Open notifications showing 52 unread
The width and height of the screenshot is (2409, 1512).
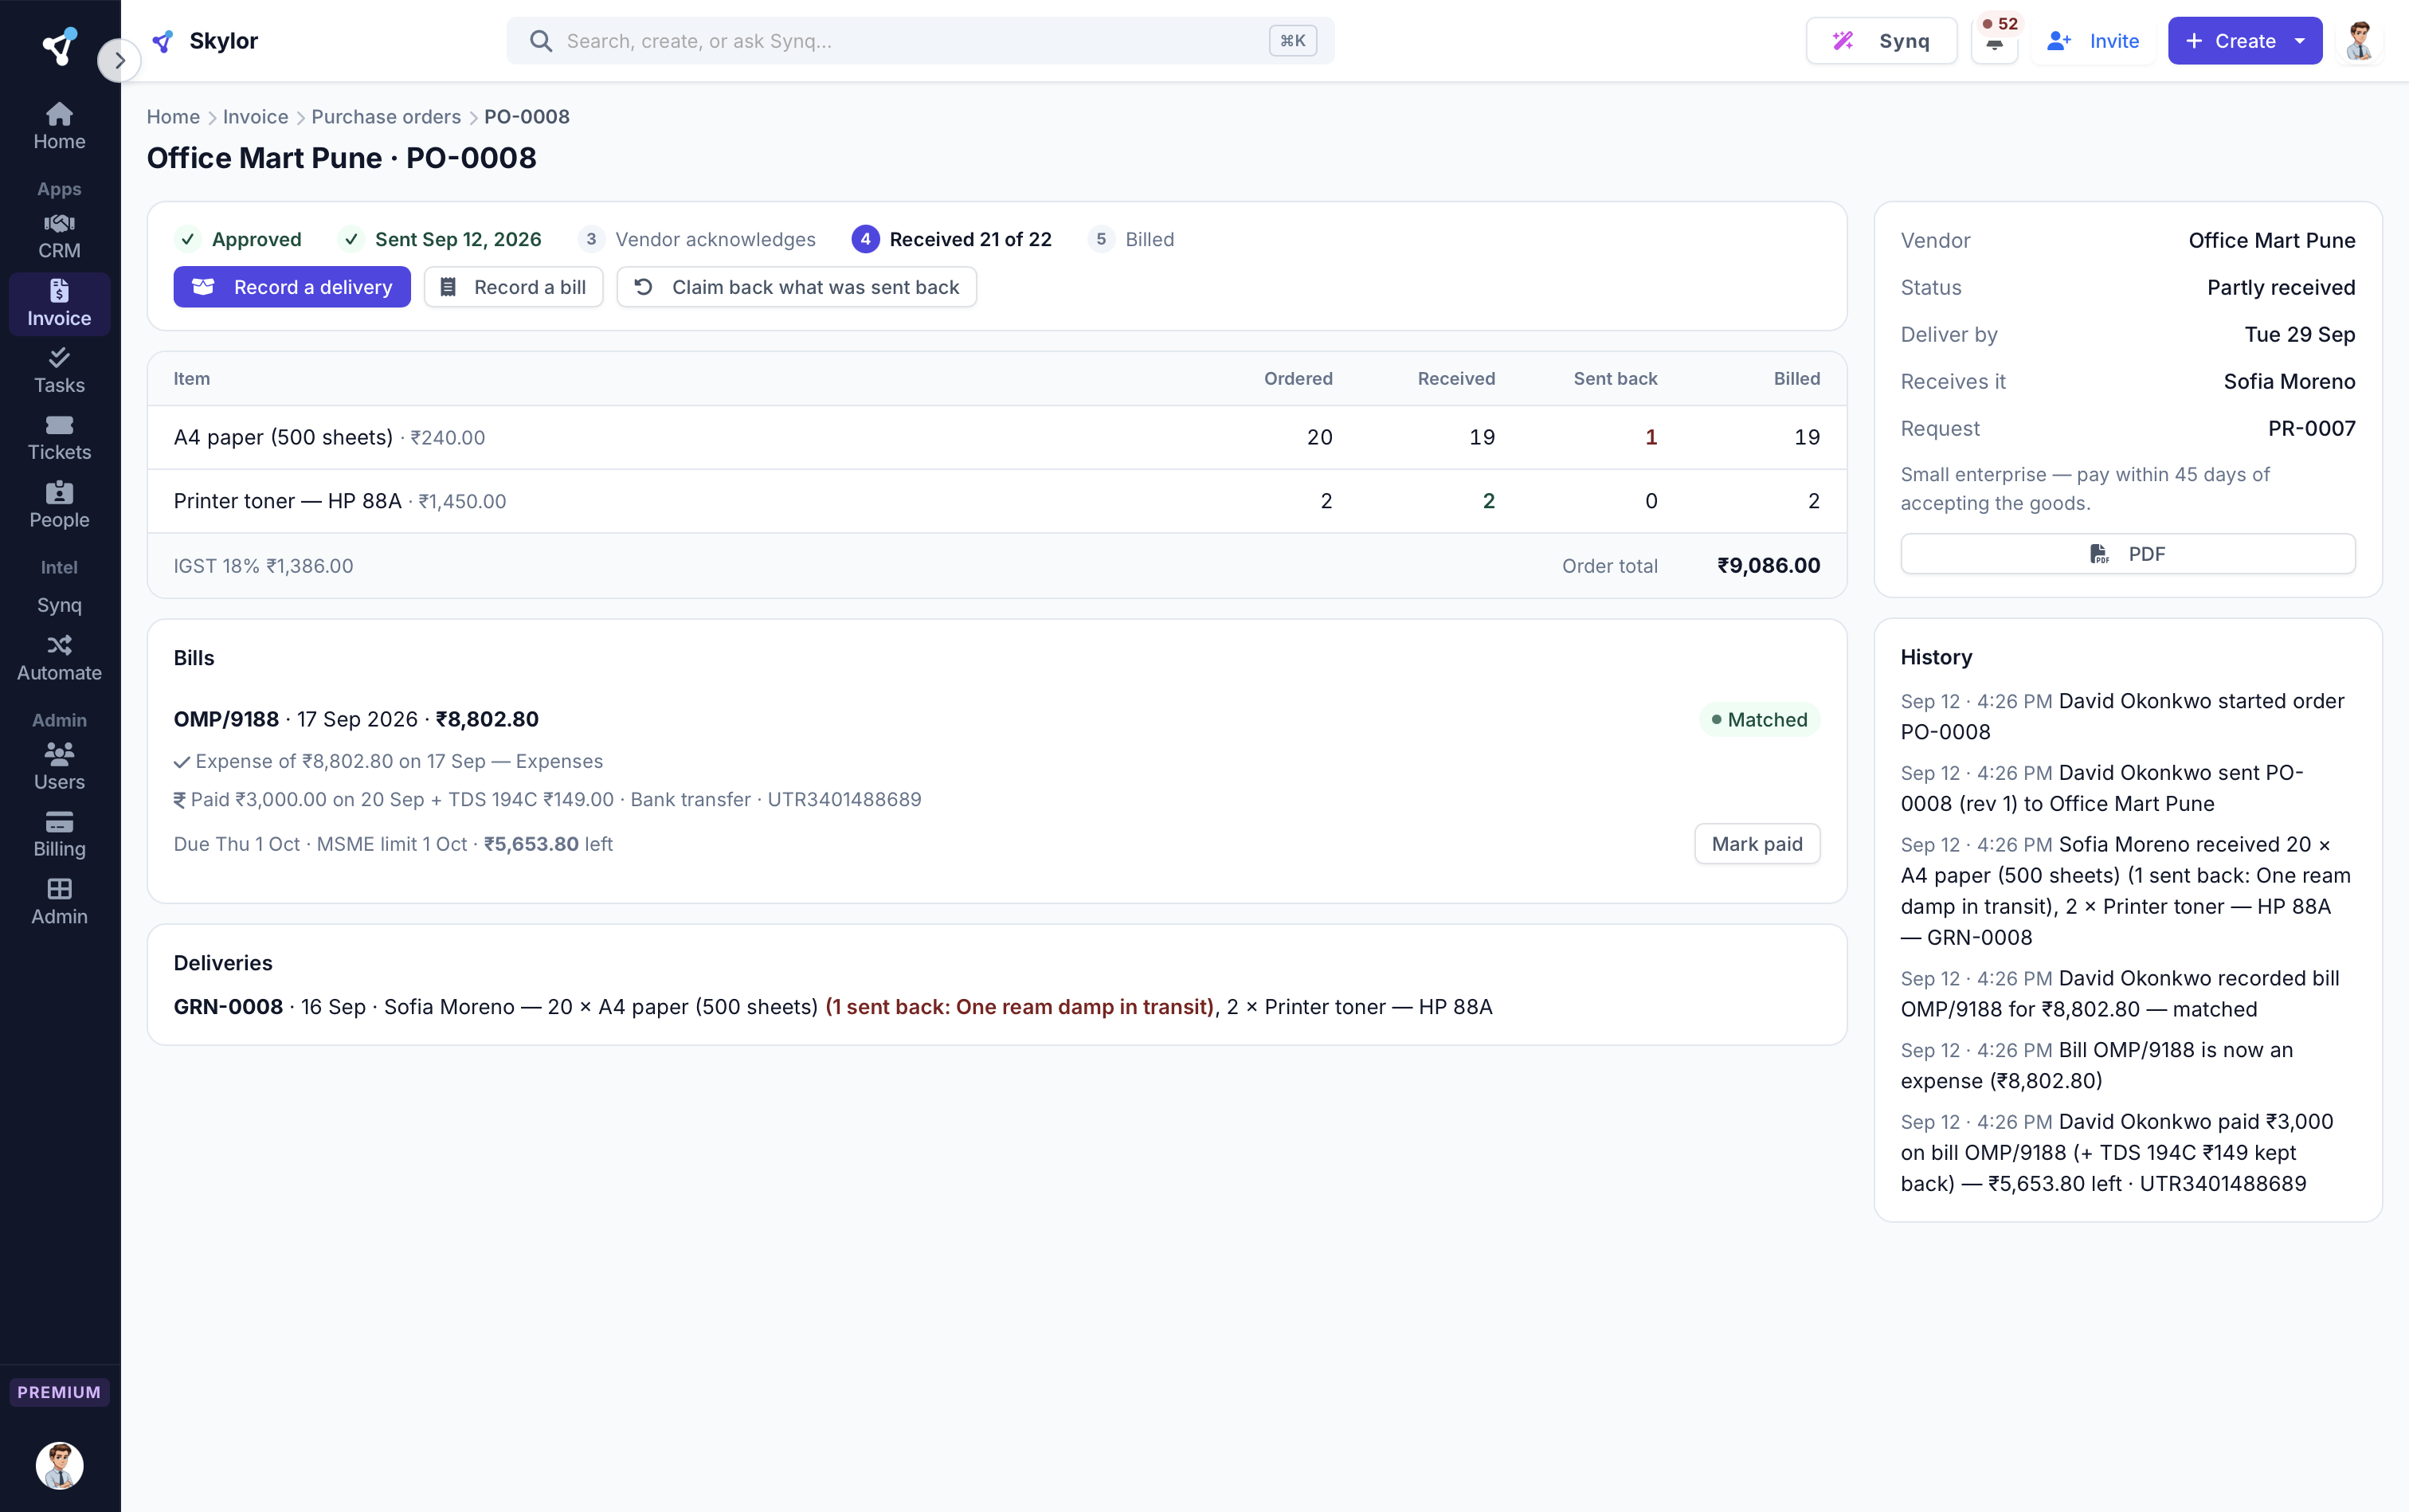pos(1995,41)
